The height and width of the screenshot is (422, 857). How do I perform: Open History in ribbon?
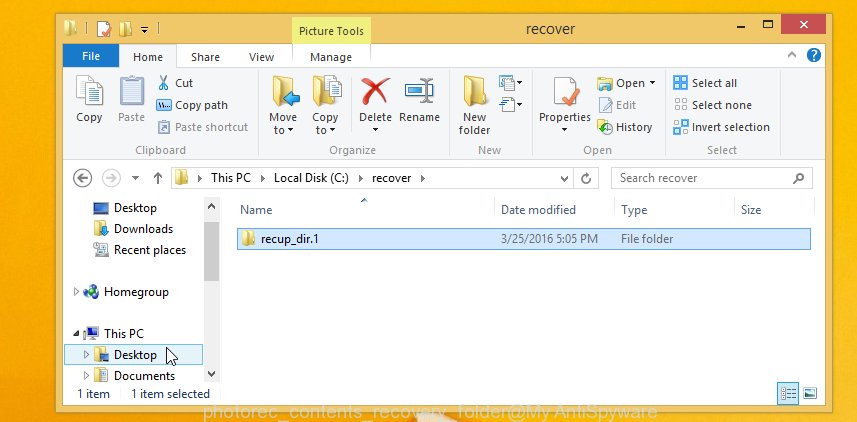[x=625, y=127]
